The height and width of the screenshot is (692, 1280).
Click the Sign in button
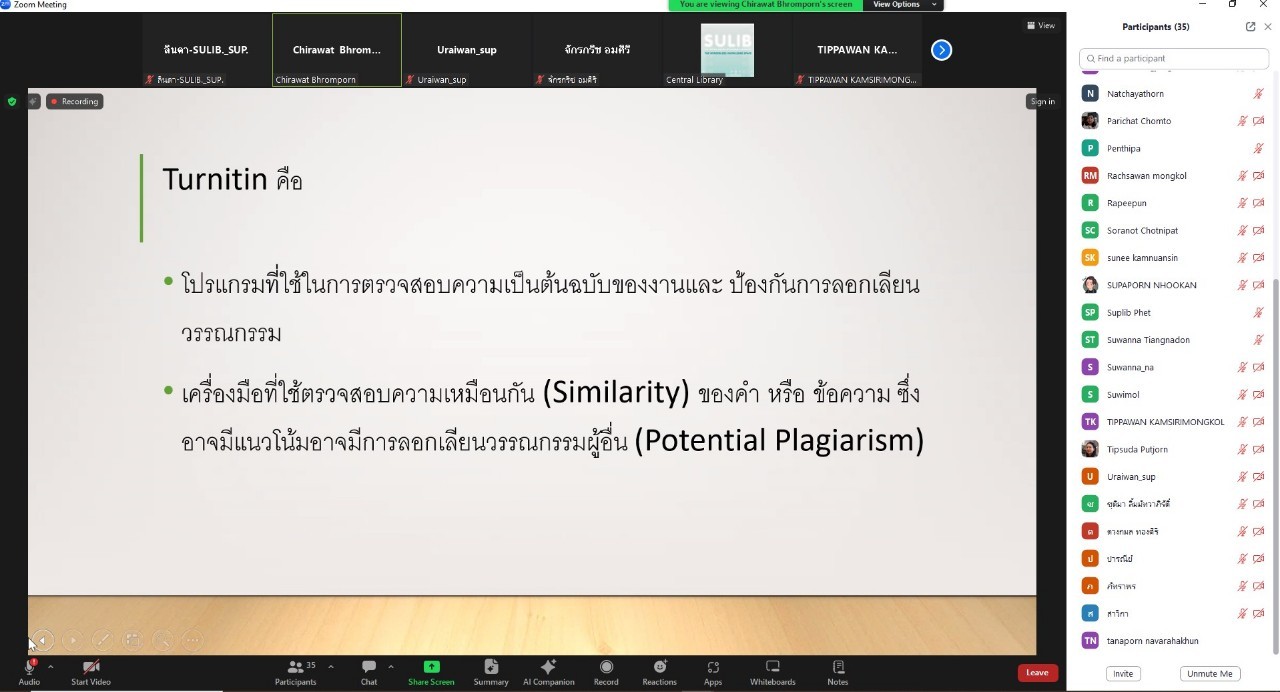point(1042,101)
